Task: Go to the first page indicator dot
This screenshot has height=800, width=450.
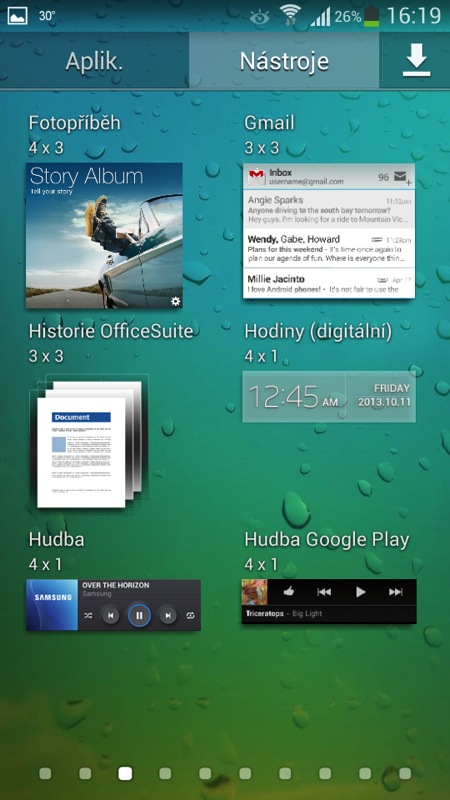Action: [45, 774]
